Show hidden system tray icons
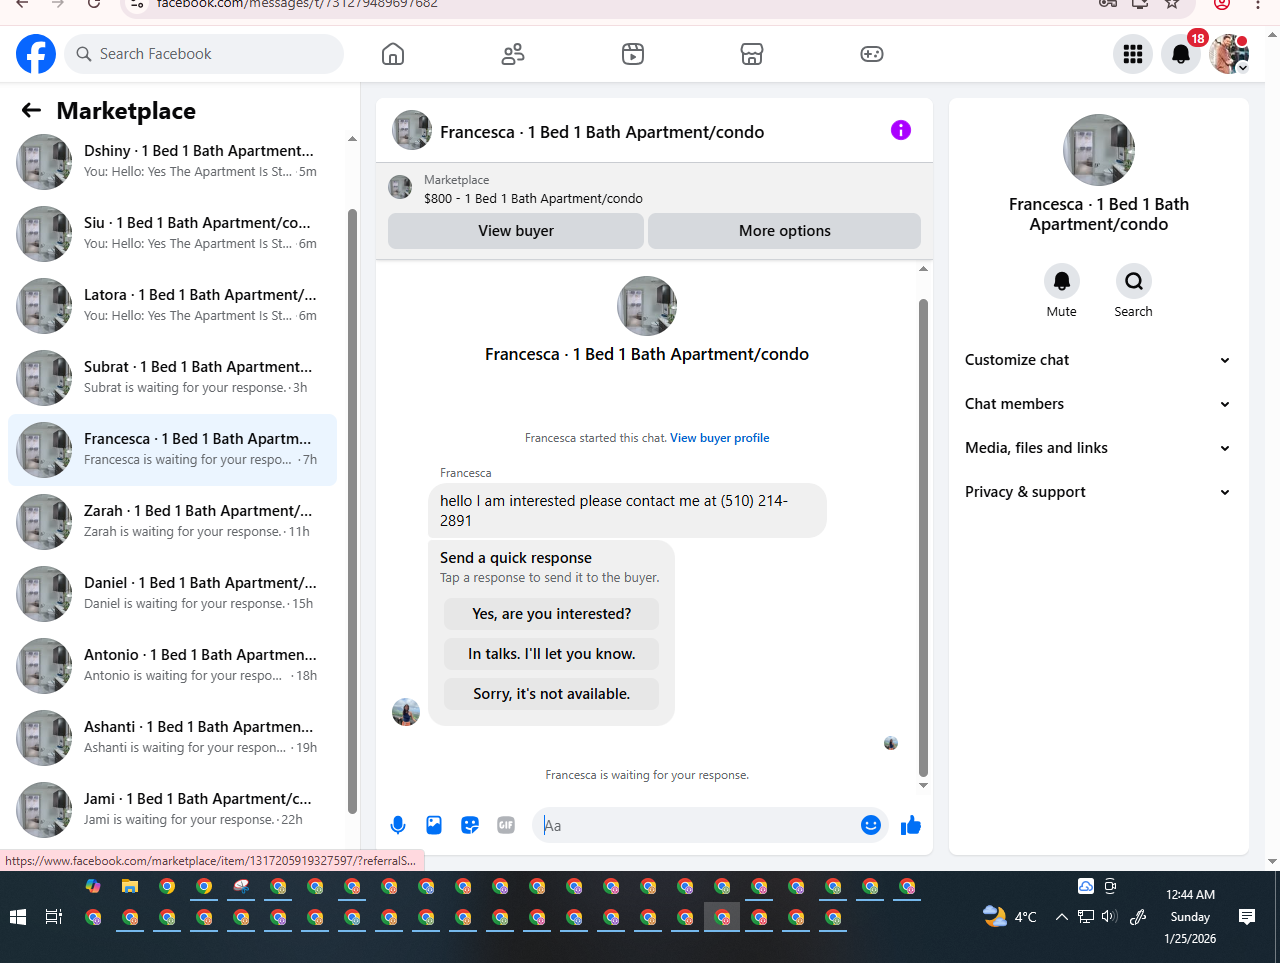 tap(1062, 917)
